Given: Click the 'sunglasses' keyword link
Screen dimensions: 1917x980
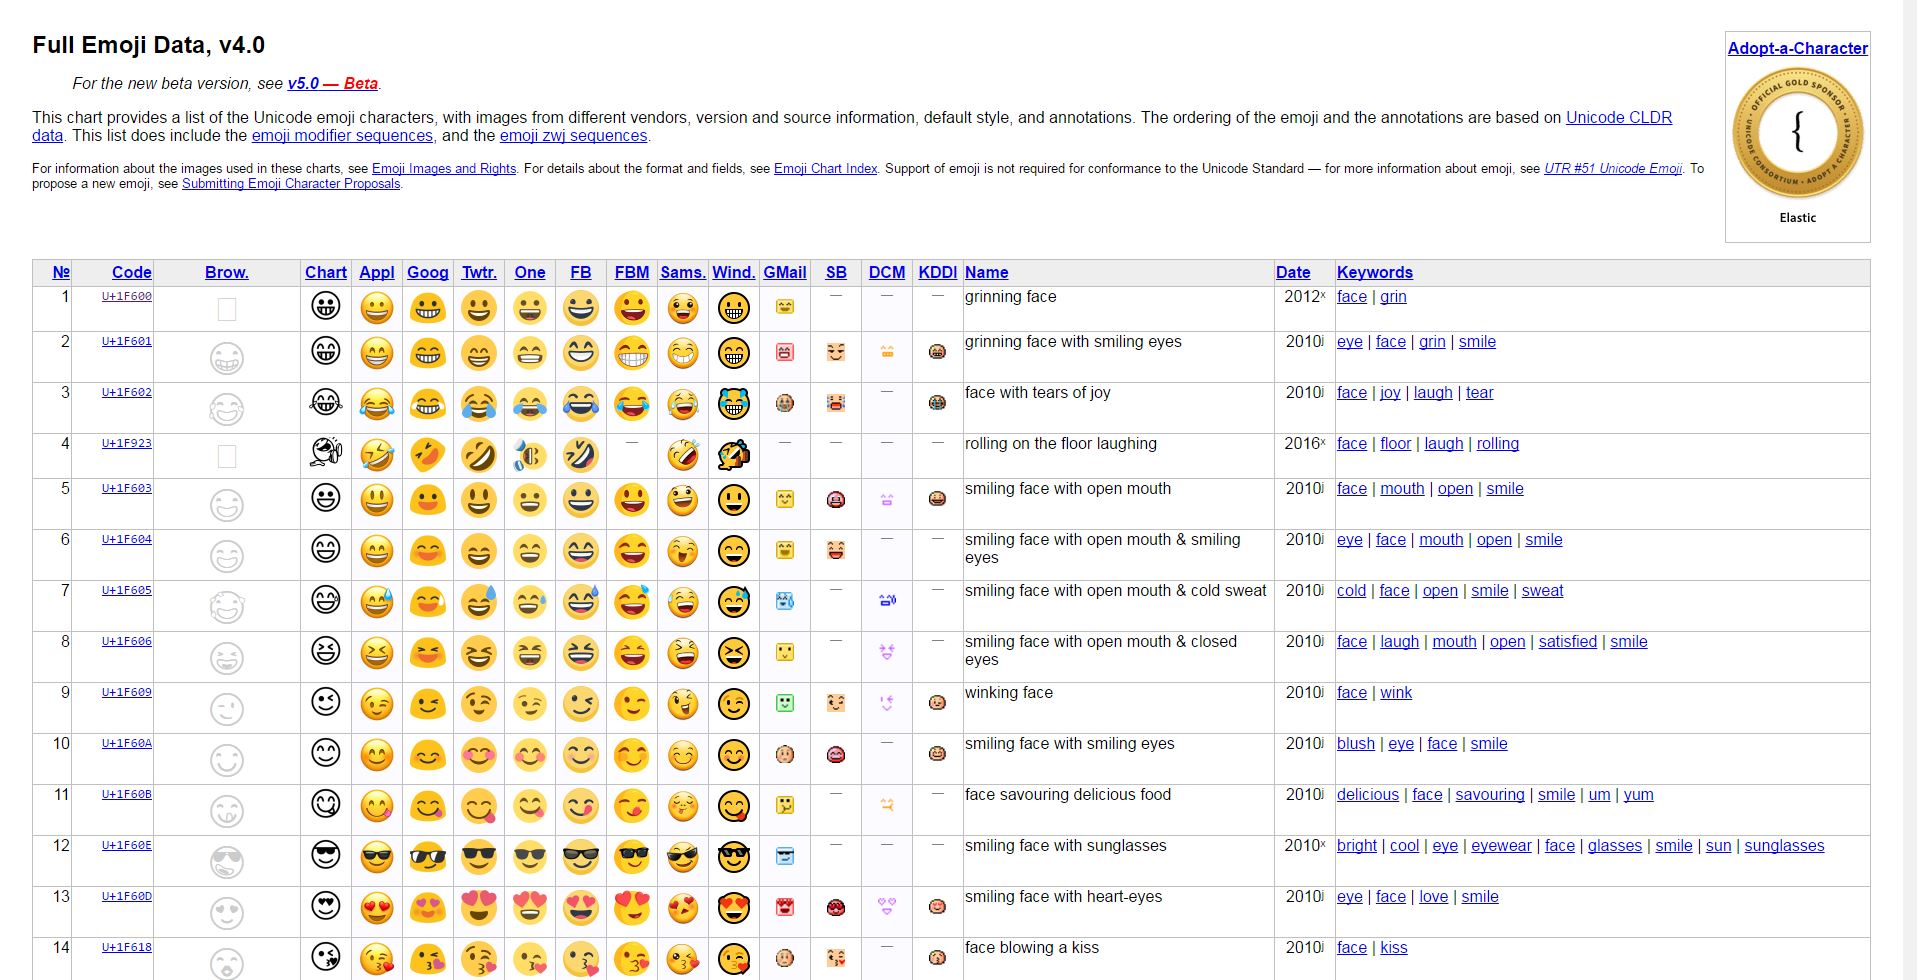Looking at the screenshot, I should click(1784, 846).
